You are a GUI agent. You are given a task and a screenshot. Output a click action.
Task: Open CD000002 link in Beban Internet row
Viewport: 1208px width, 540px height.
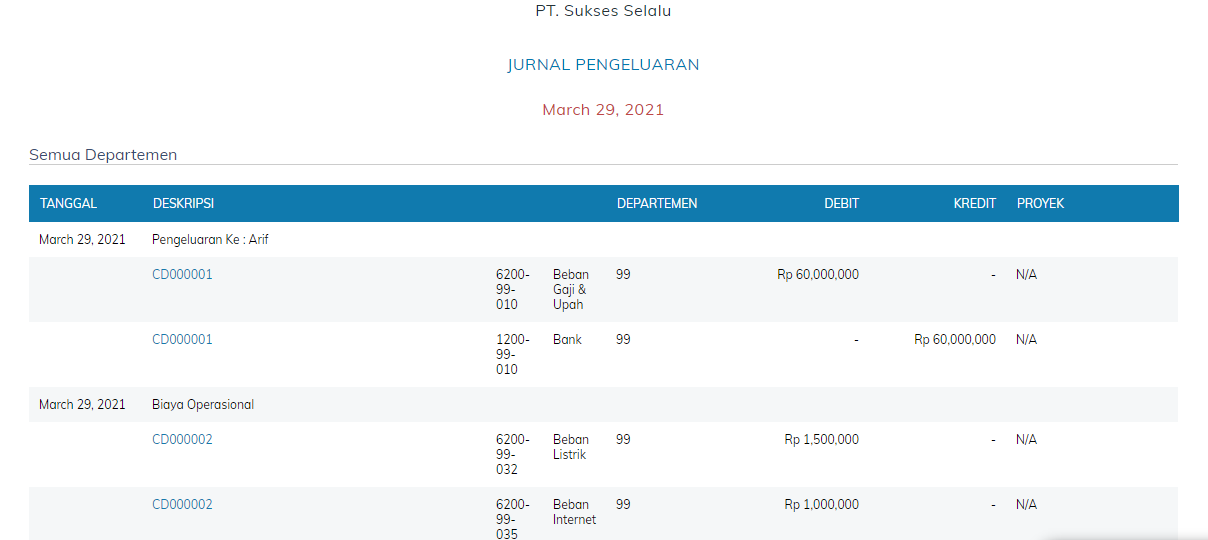pyautogui.click(x=182, y=505)
